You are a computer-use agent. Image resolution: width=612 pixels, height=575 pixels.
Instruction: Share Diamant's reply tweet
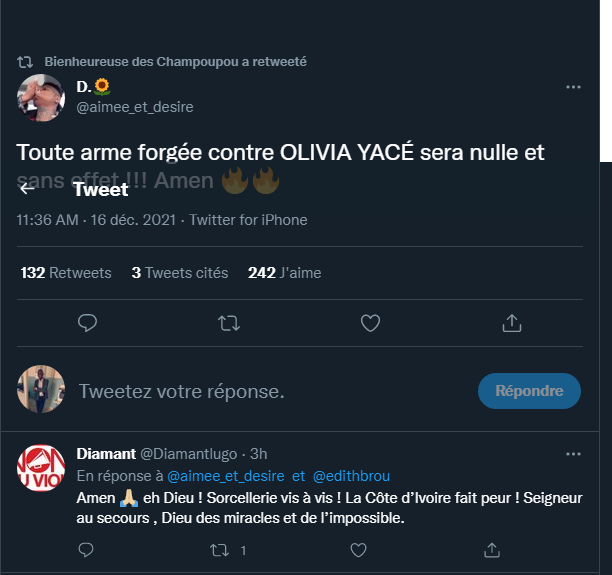click(492, 549)
